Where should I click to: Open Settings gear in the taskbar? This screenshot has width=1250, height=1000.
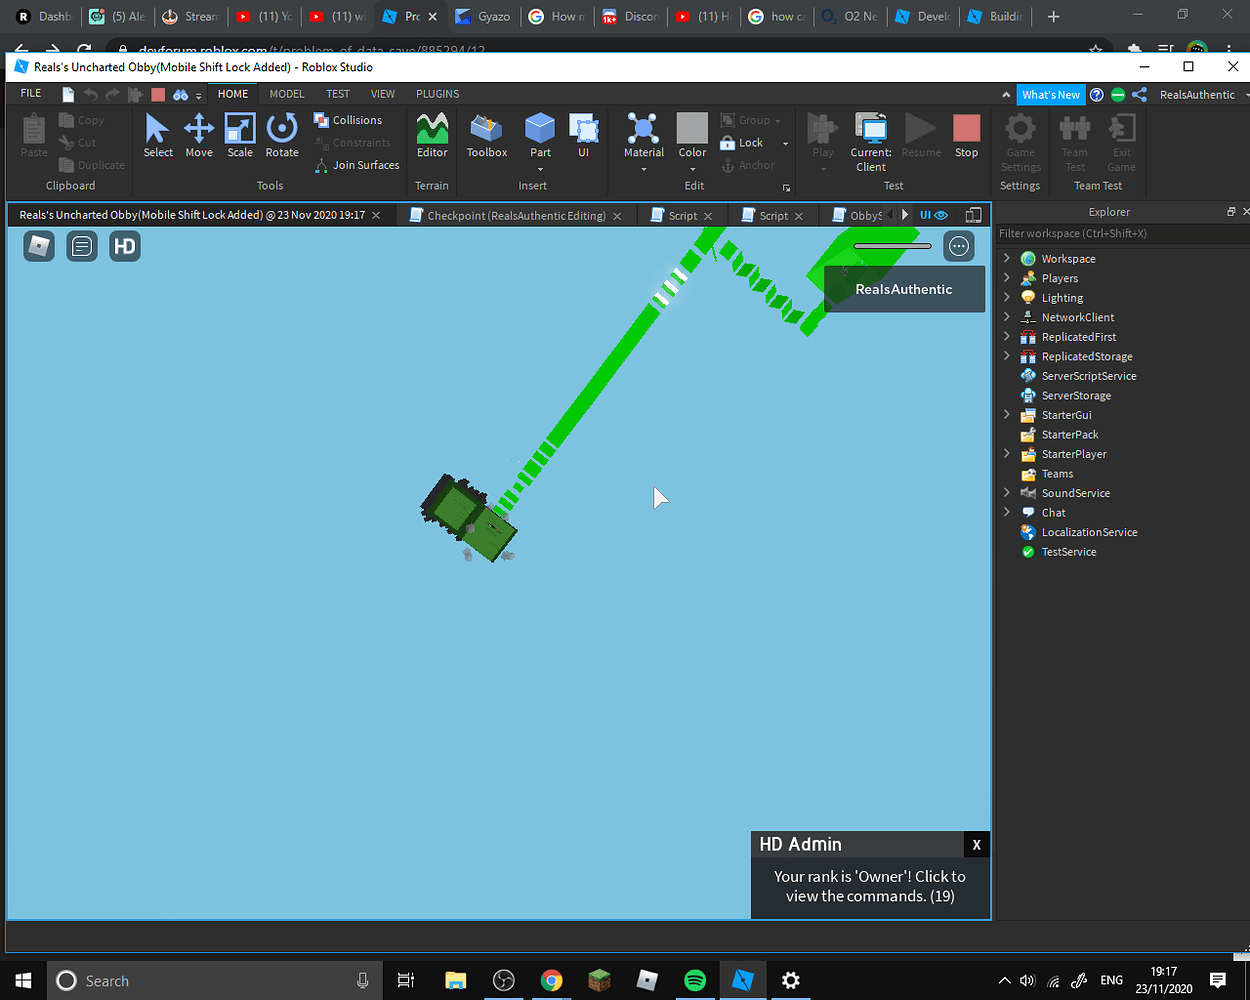click(x=791, y=980)
